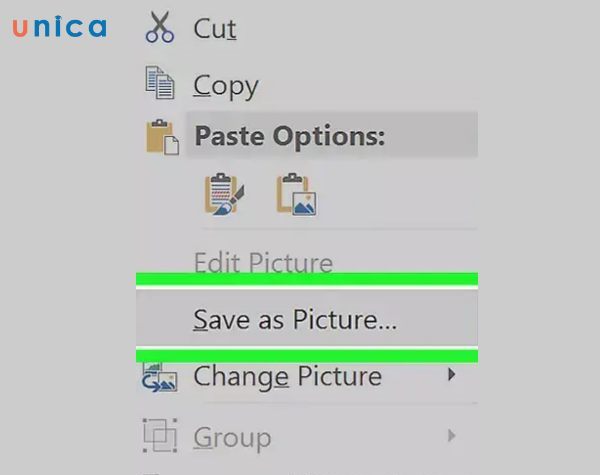Choose Cut from the context menu
The image size is (600, 475).
[215, 29]
